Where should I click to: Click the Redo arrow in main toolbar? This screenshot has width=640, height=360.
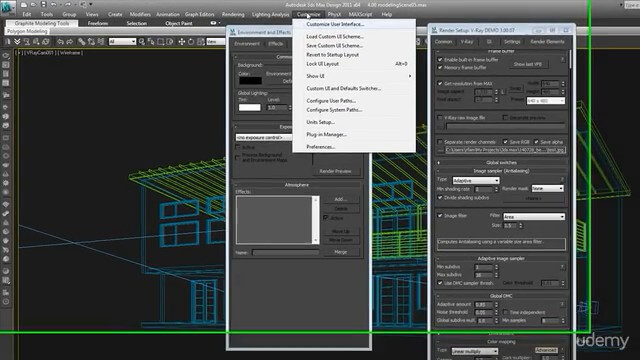pos(69,42)
